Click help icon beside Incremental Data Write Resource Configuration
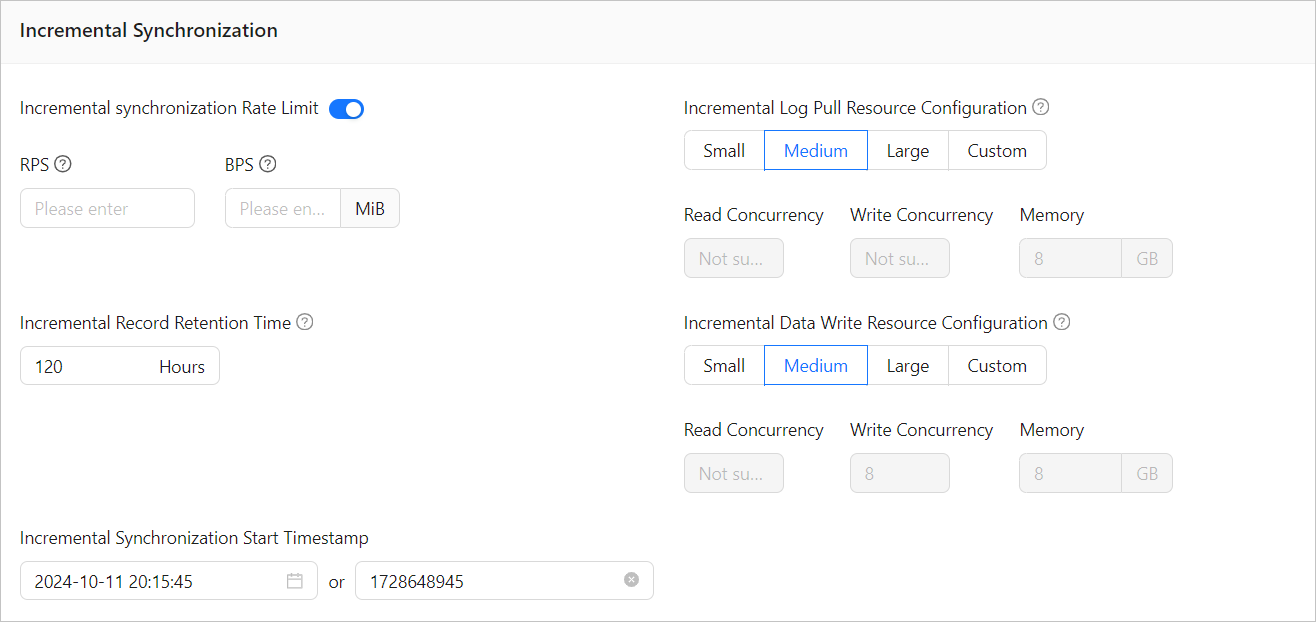Image resolution: width=1316 pixels, height=622 pixels. pos(1062,322)
